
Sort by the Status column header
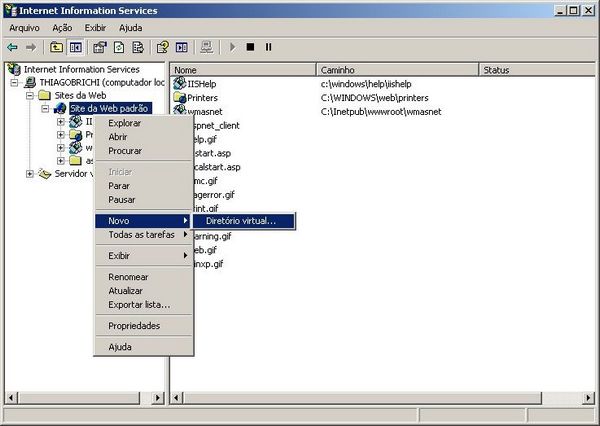click(x=537, y=70)
